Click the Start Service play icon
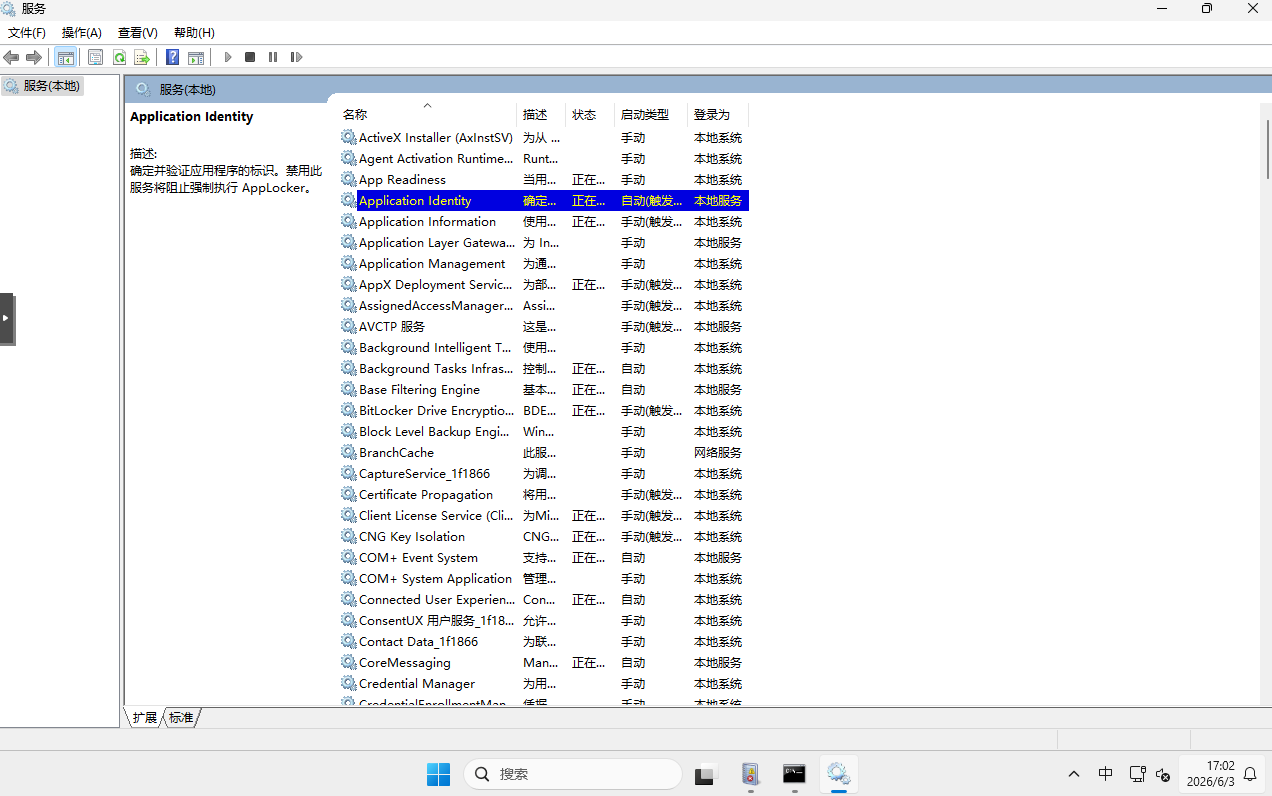Screen dimensions: 1272x796 [x=228, y=57]
